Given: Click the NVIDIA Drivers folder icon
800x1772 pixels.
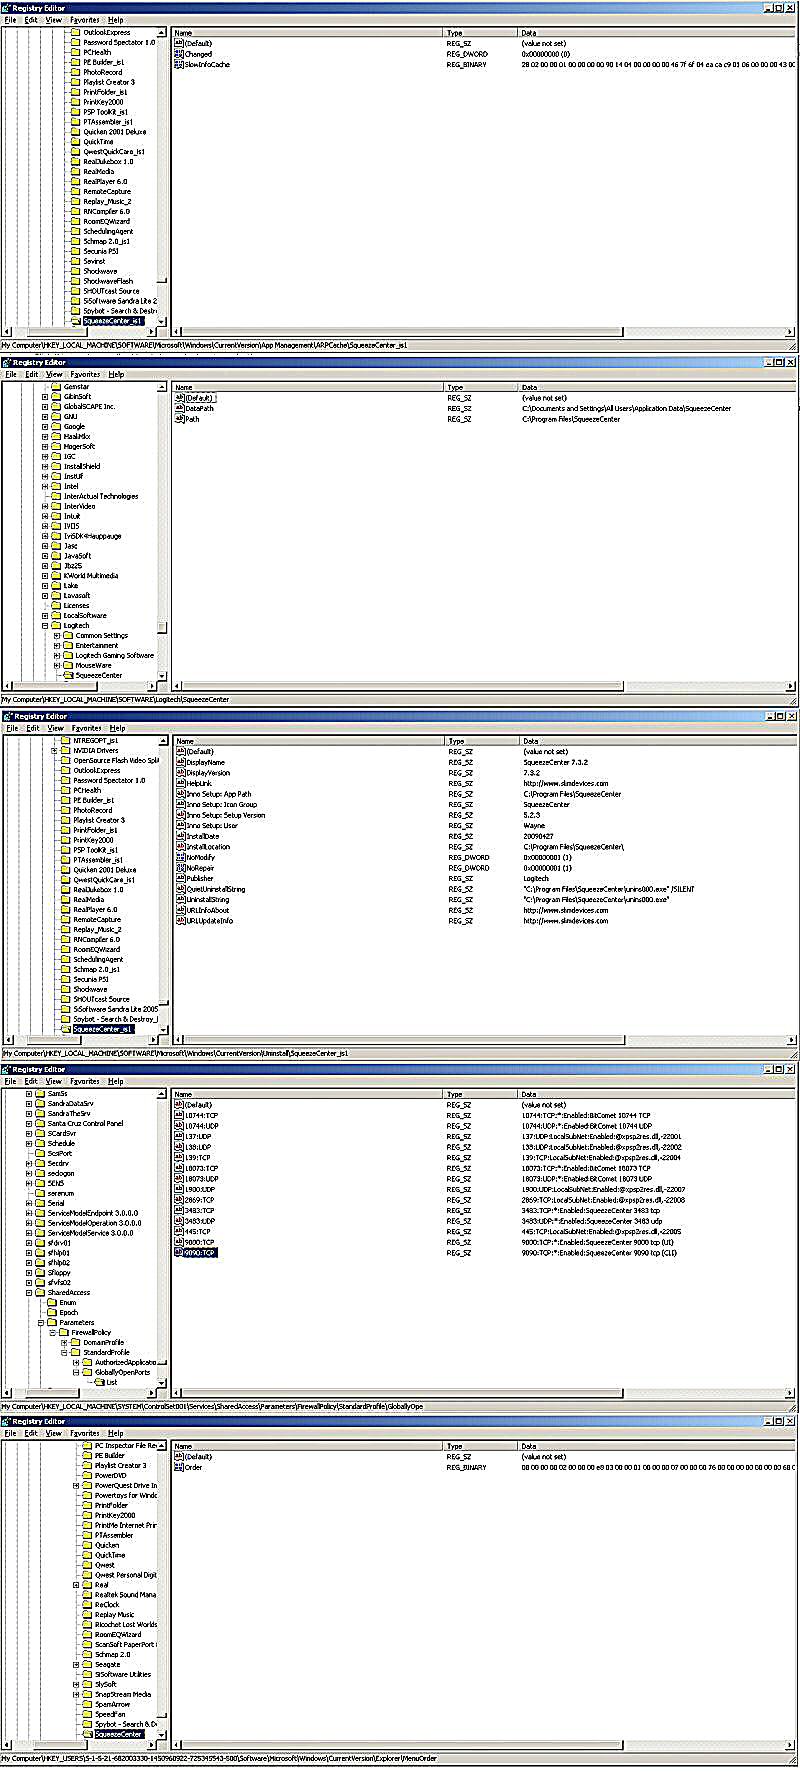Looking at the screenshot, I should [65, 750].
